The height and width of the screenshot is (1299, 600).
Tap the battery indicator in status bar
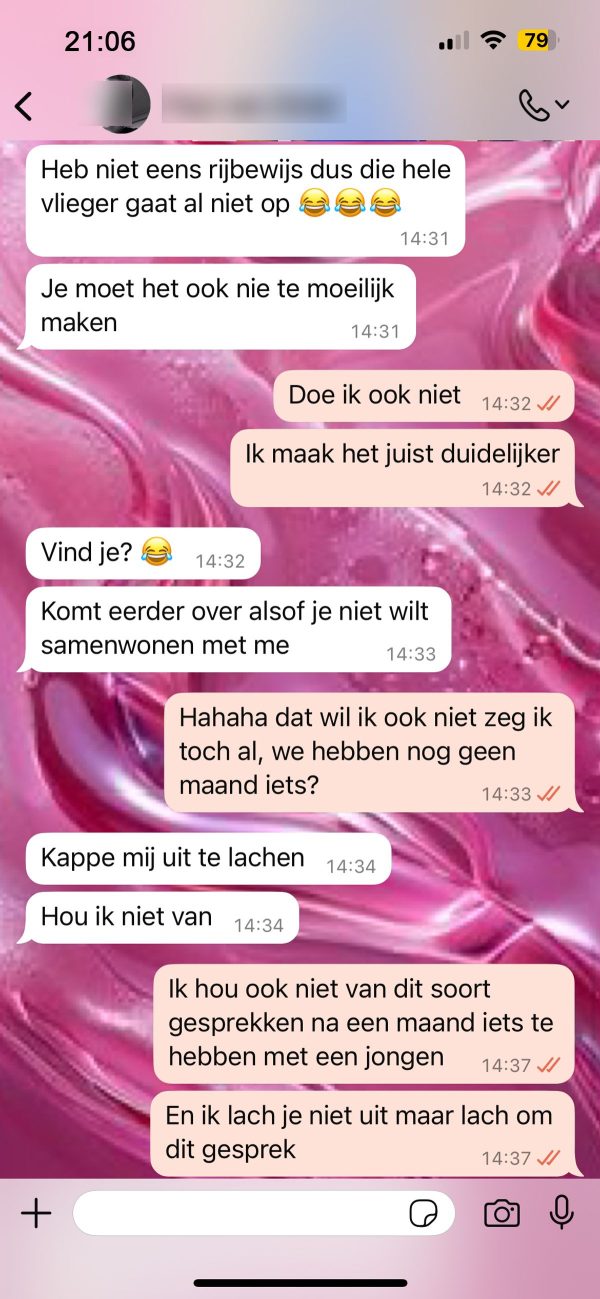pyautogui.click(x=537, y=41)
